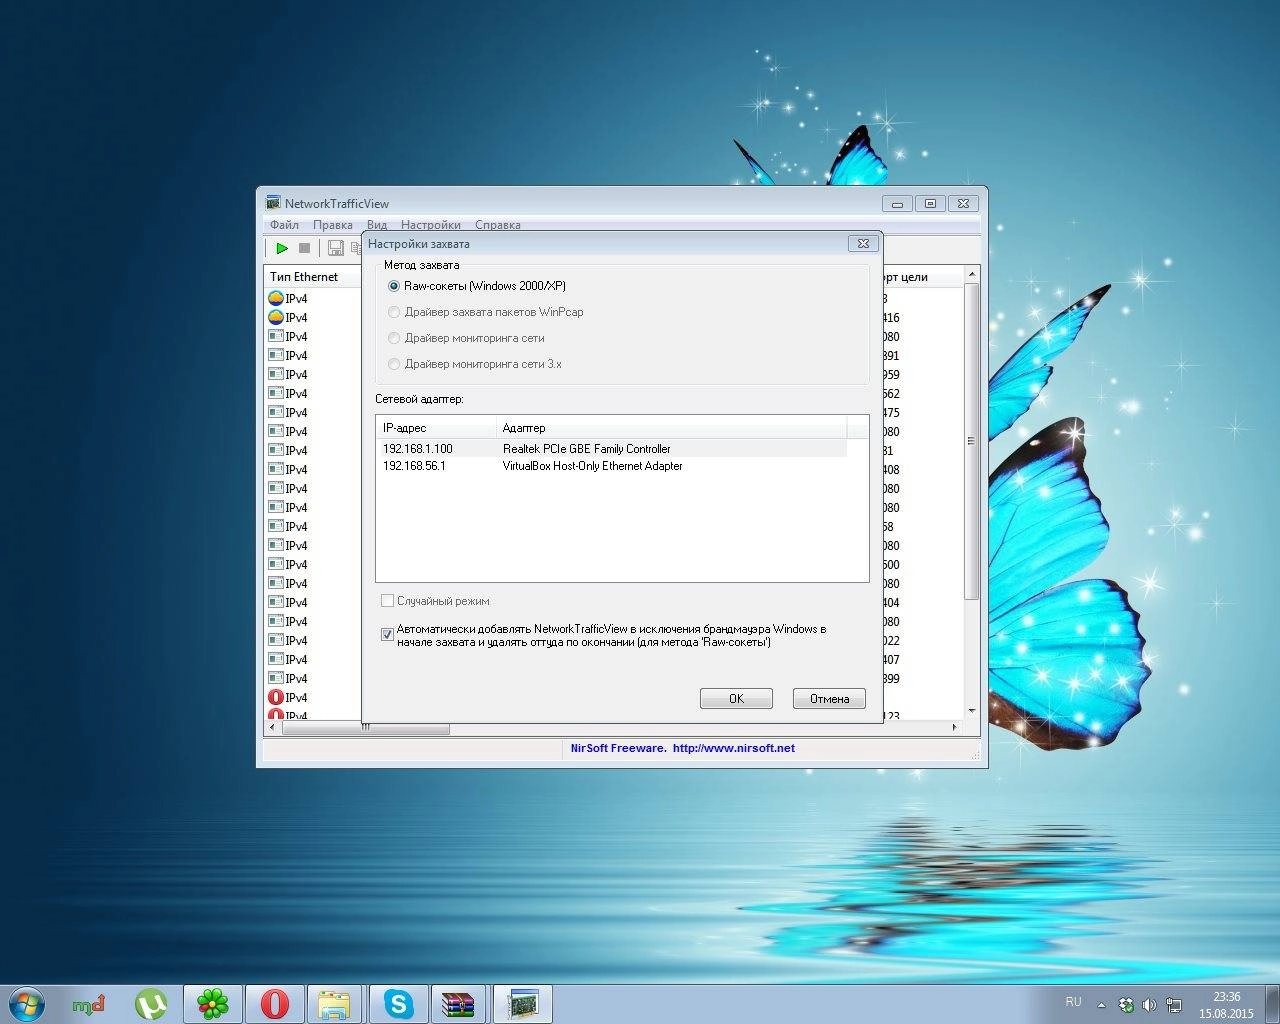This screenshot has width=1280, height=1024.
Task: Open the Правка menu
Action: point(332,225)
